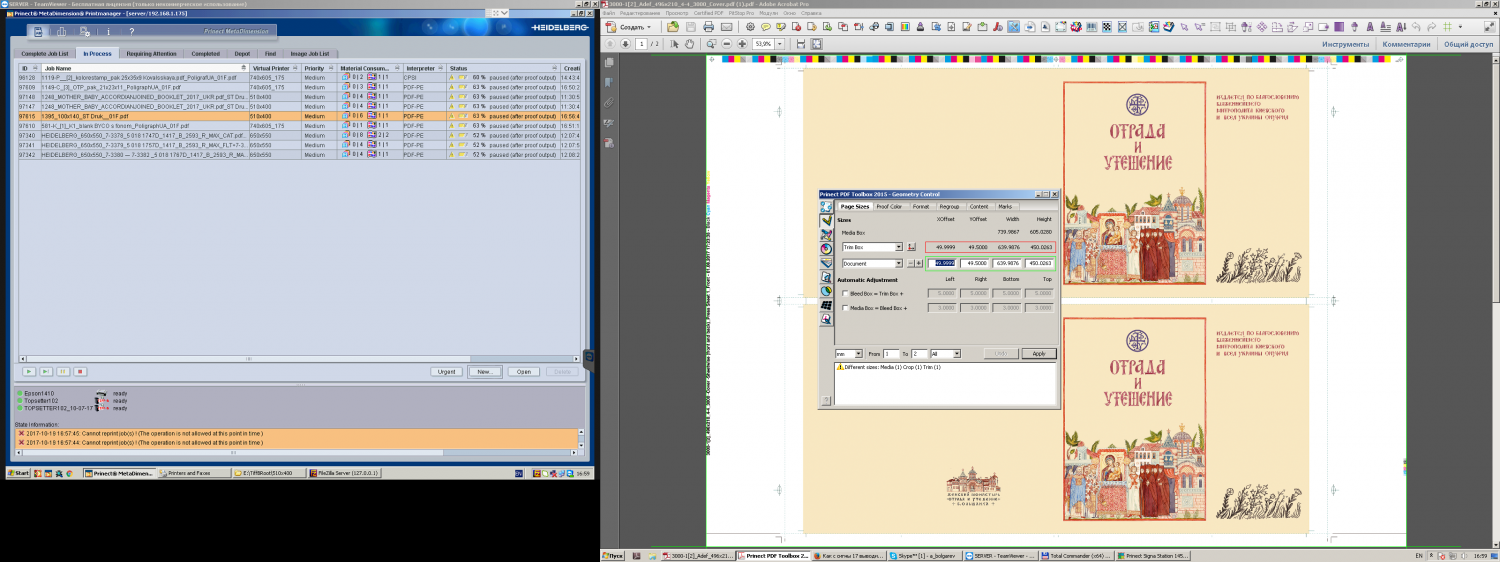
Task: Click the question mark help icon in MetaDimension
Action: click(131, 32)
